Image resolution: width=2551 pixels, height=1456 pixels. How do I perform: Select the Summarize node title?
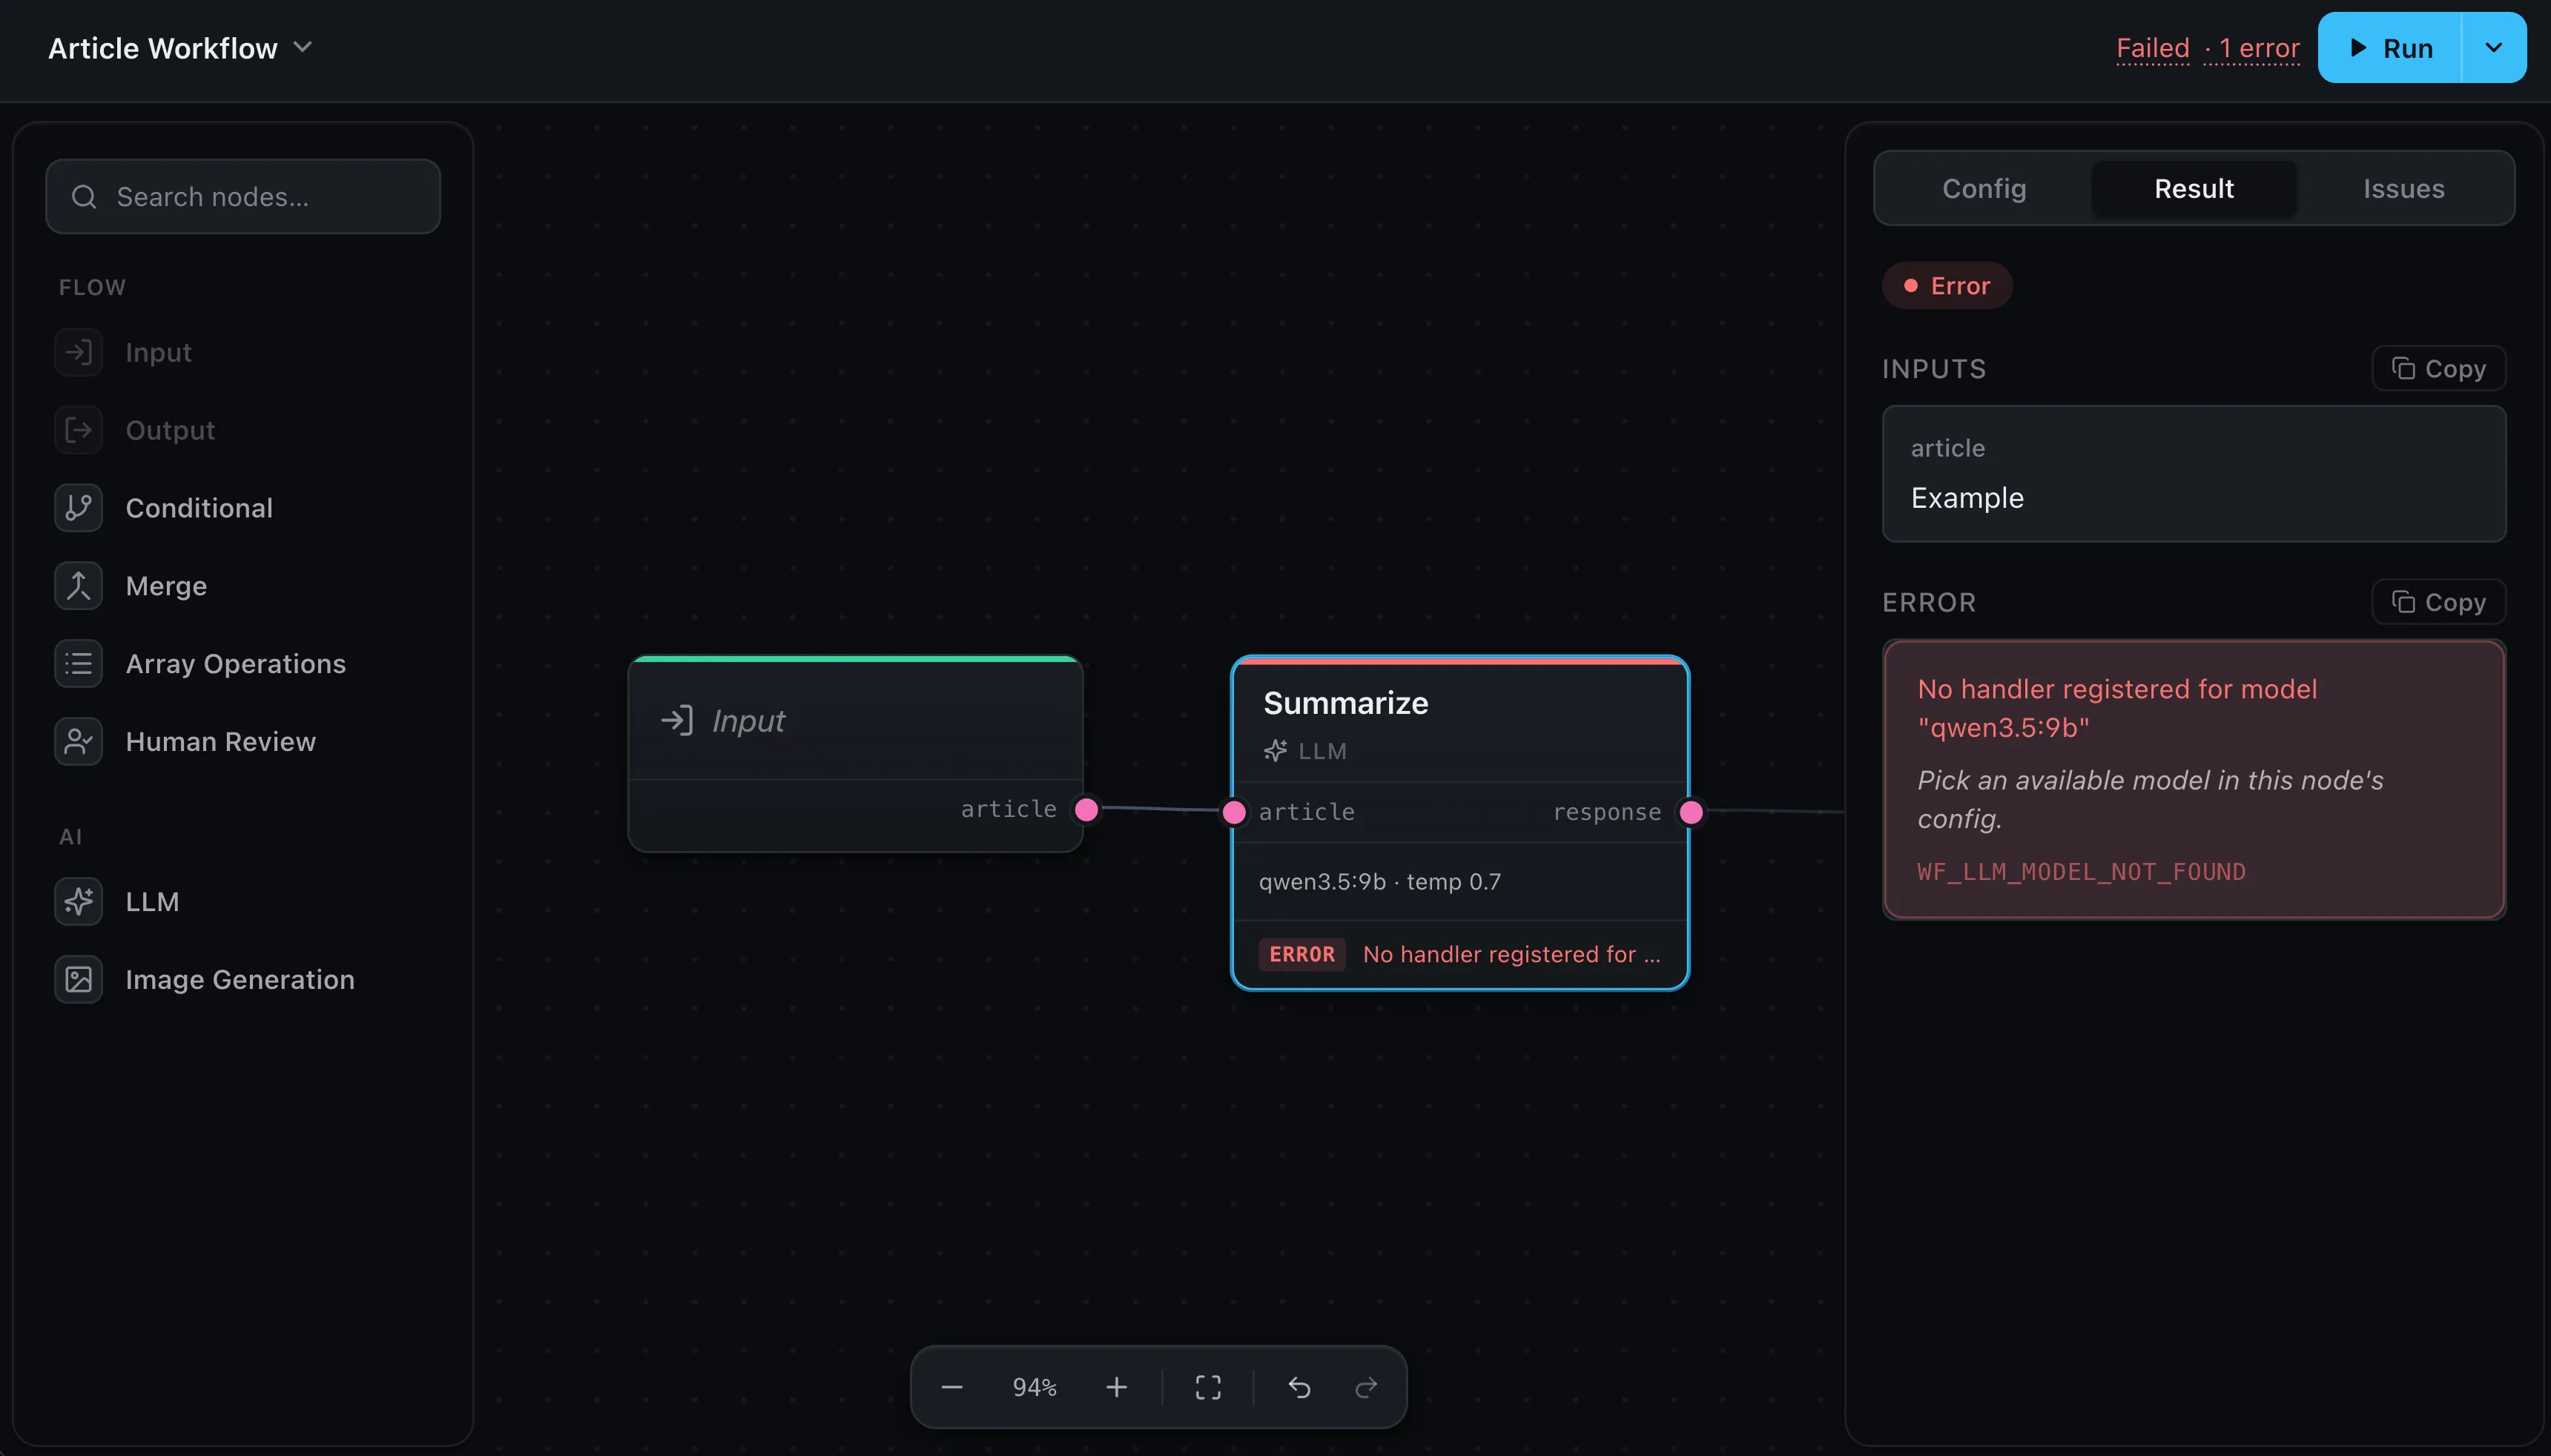click(x=1346, y=703)
